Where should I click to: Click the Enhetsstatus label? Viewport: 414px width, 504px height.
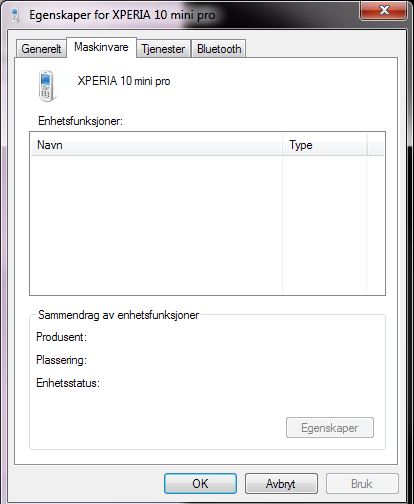click(x=68, y=383)
